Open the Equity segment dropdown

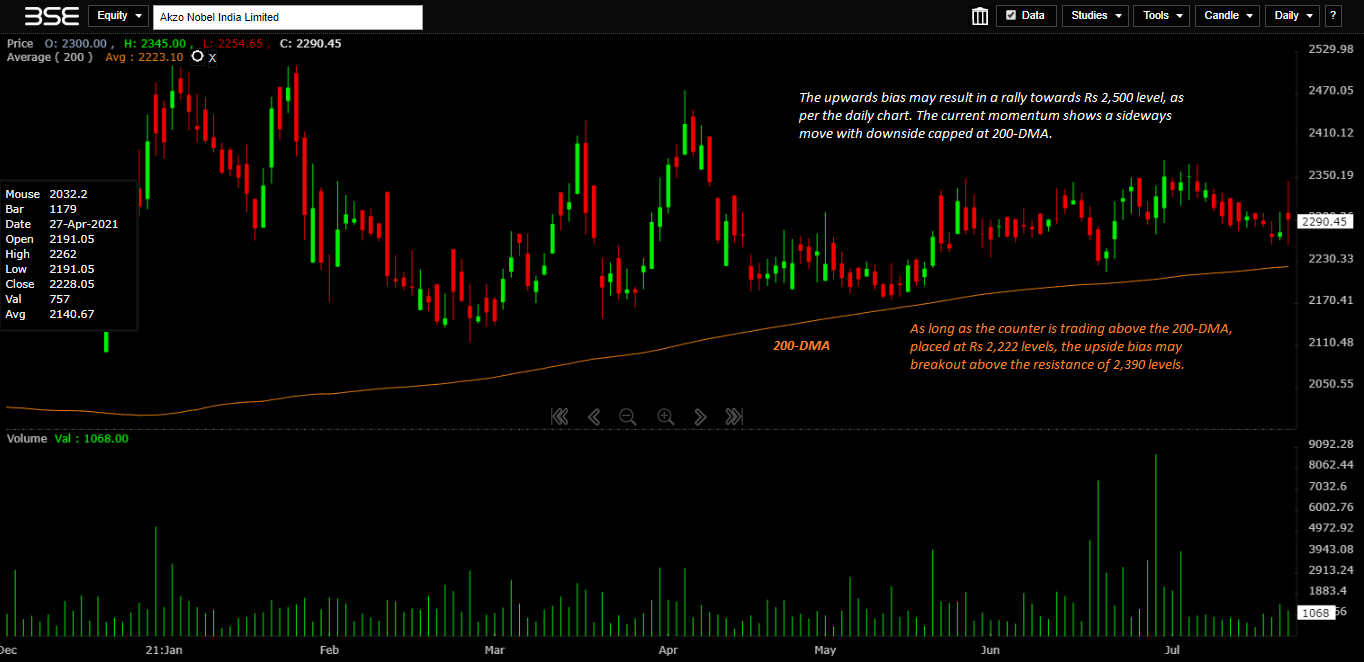coord(118,16)
